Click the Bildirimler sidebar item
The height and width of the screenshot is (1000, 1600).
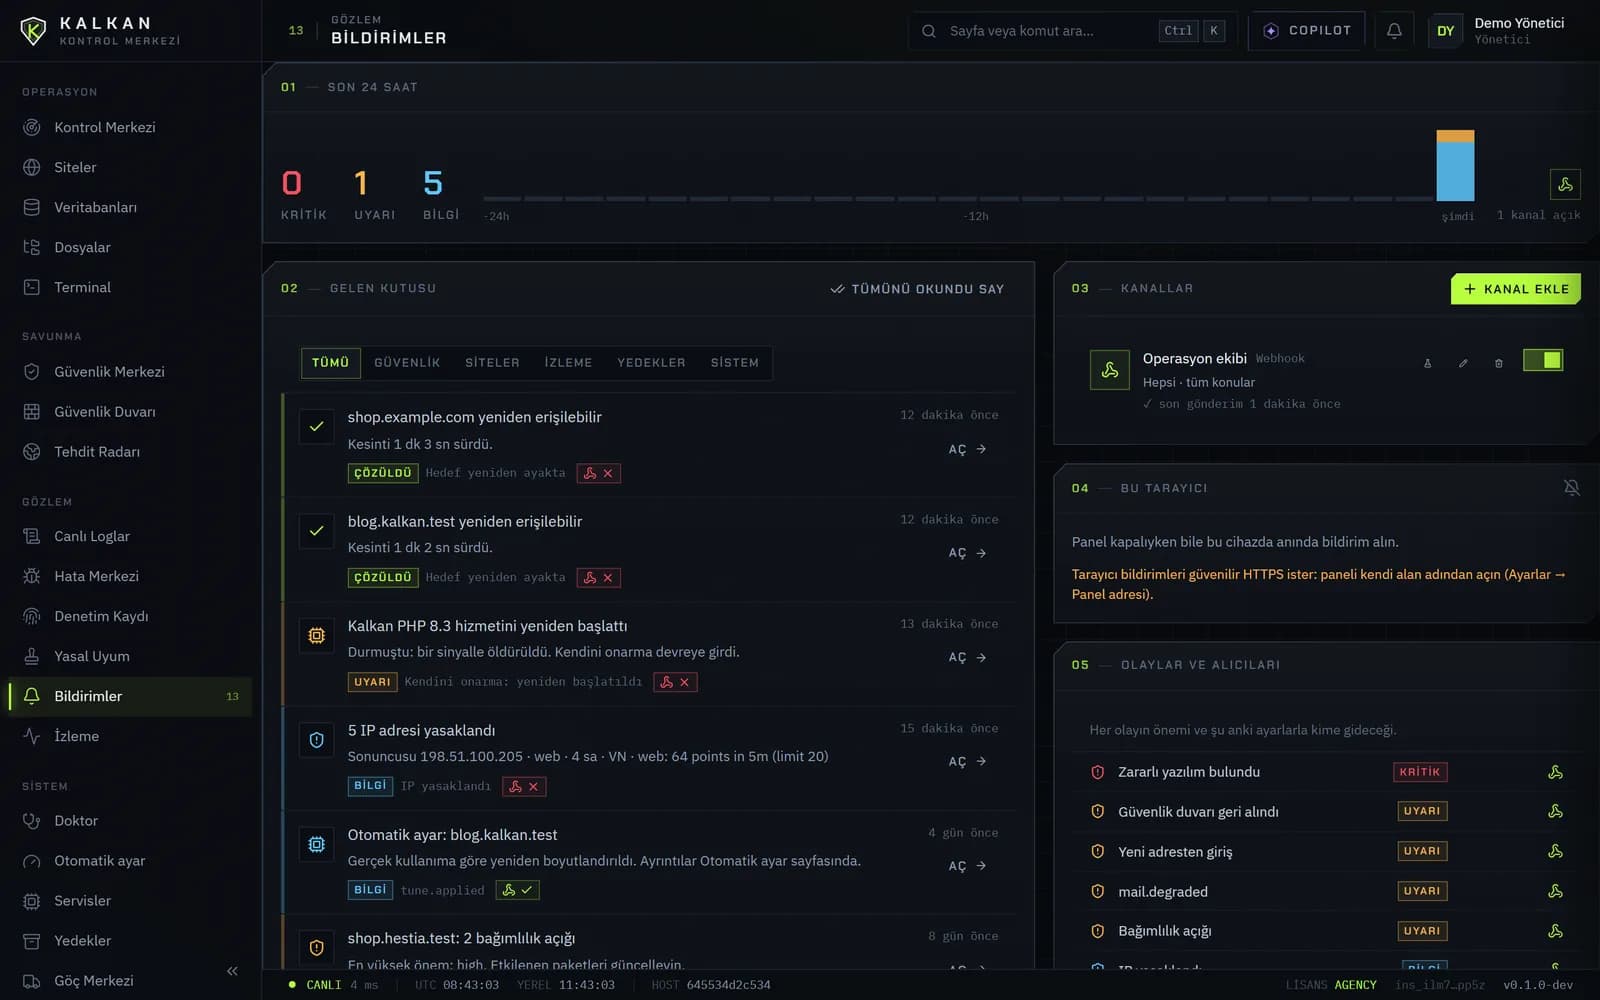[x=130, y=696]
